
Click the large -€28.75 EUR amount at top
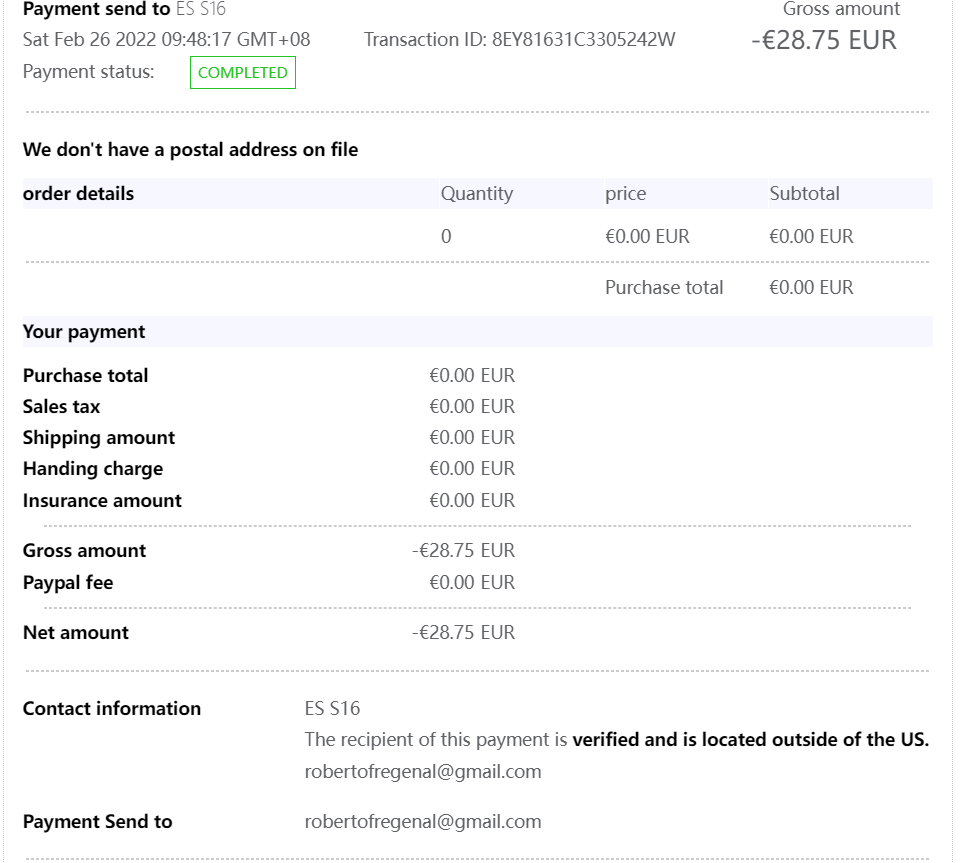[823, 40]
